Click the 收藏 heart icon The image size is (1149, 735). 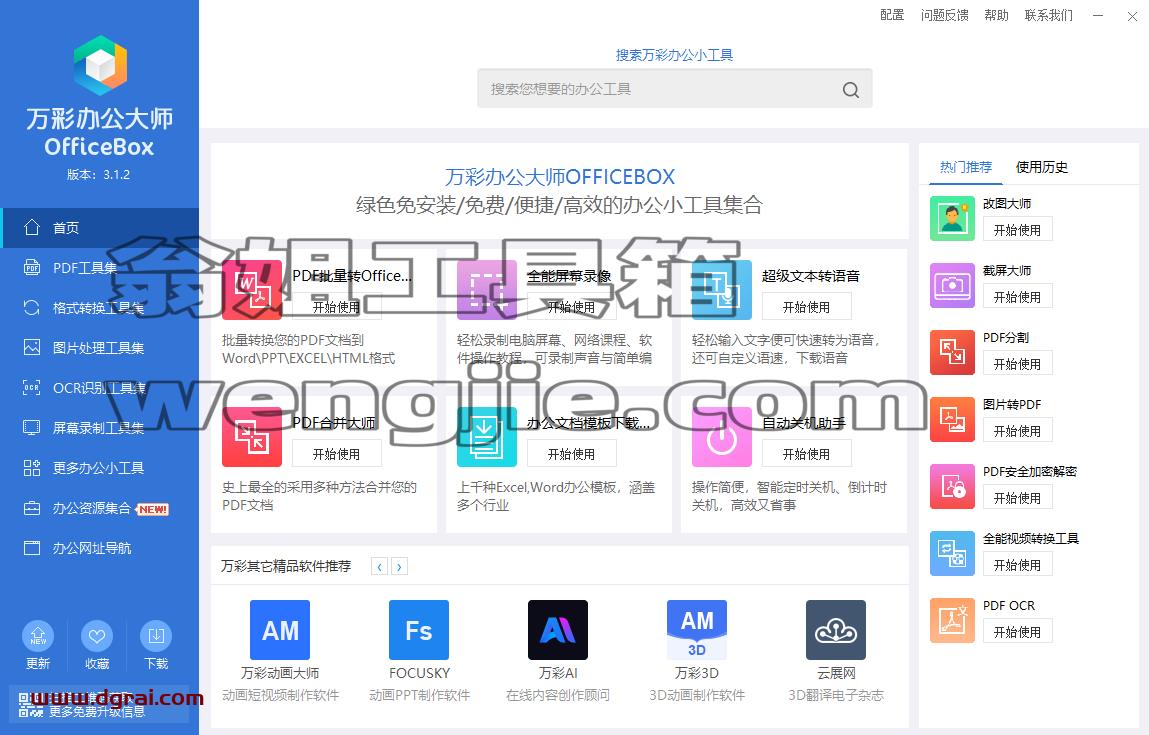click(97, 635)
